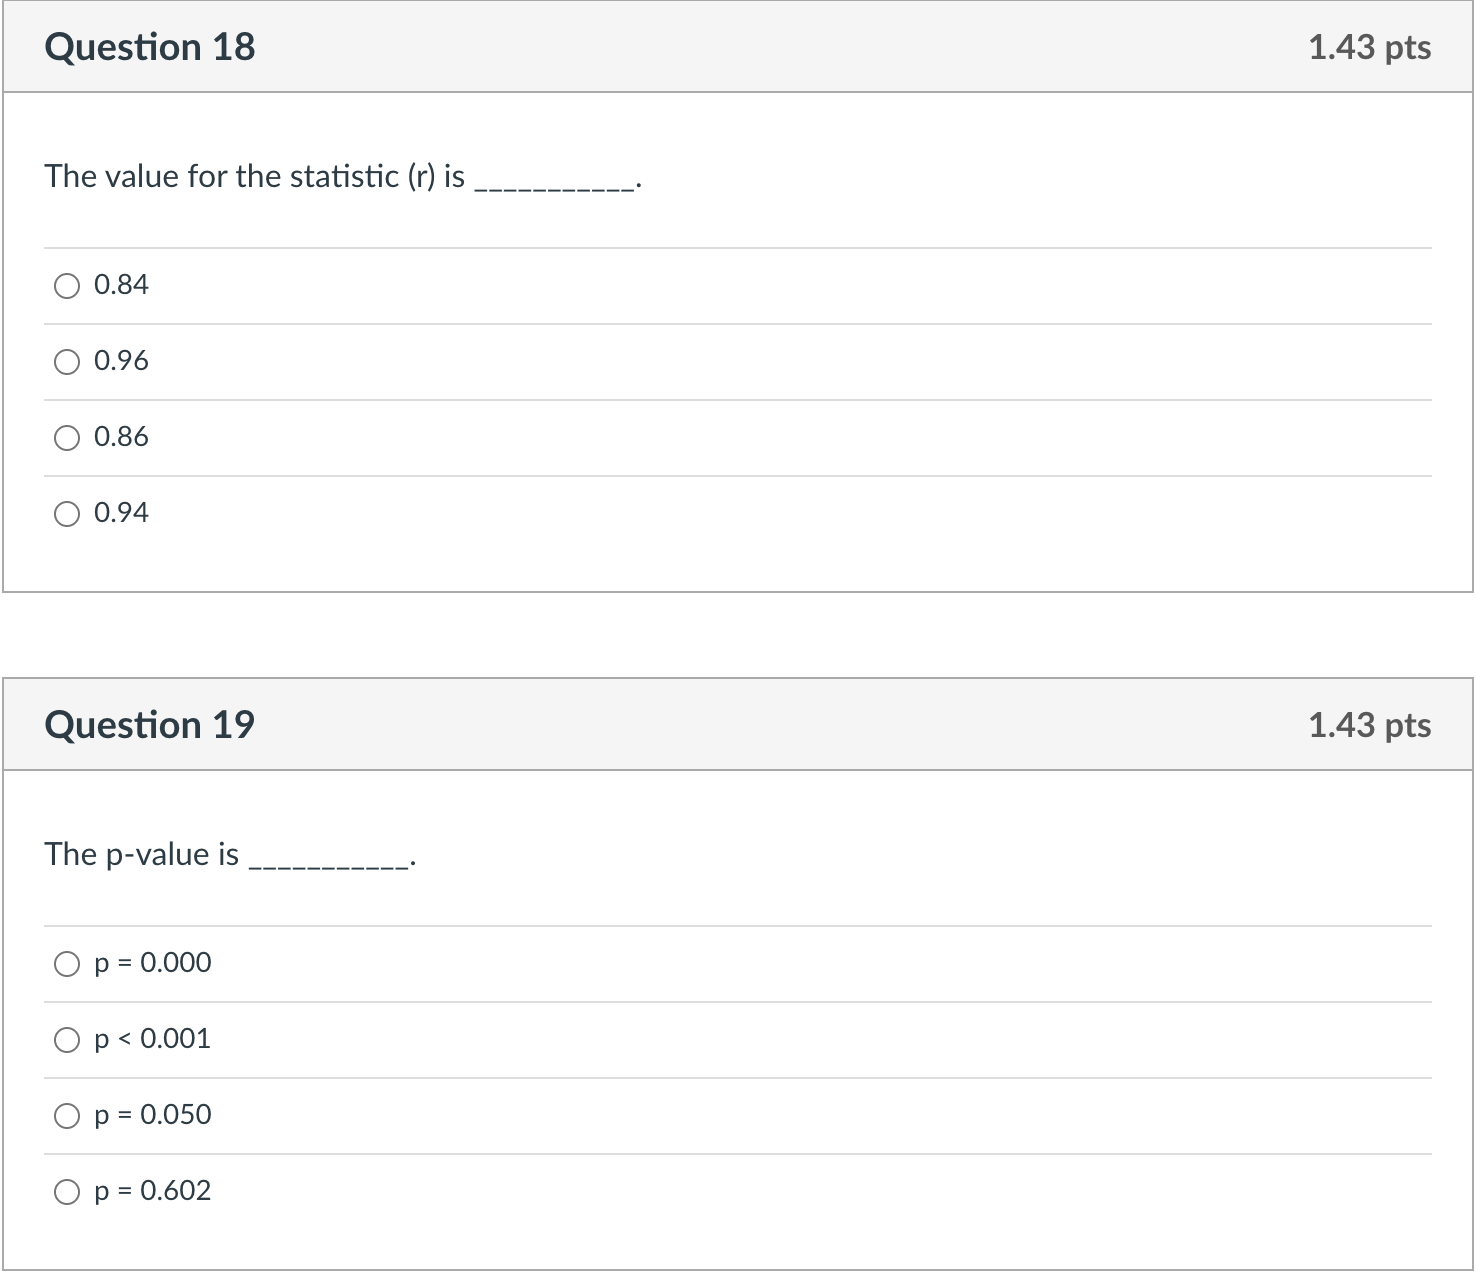Click the 0.86 answer label text

click(121, 437)
